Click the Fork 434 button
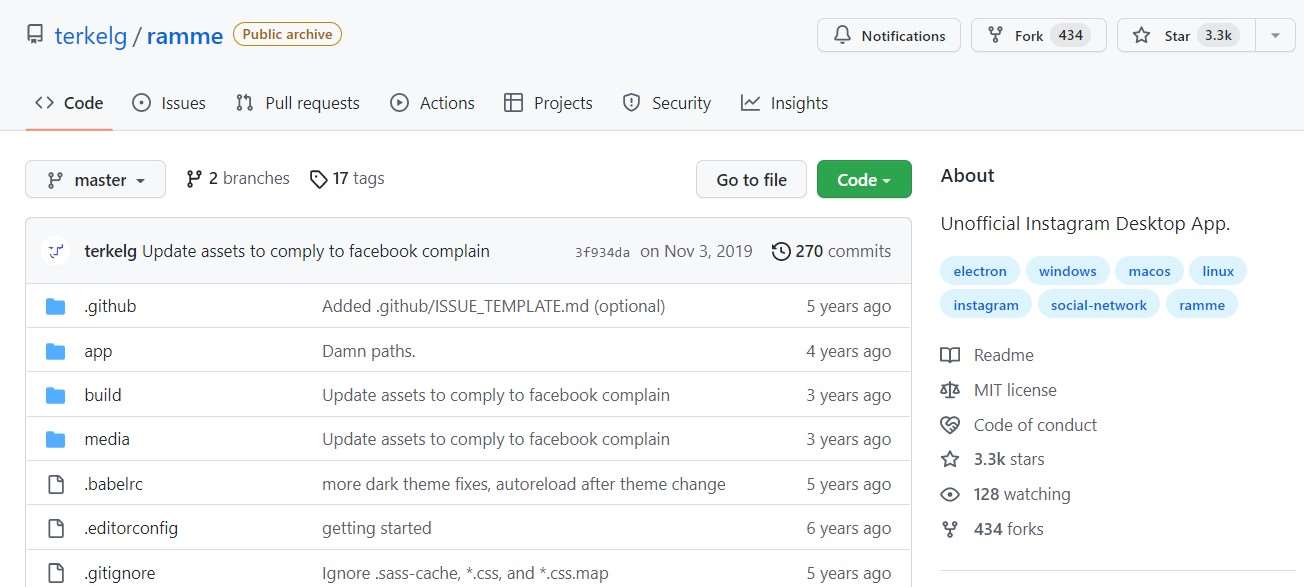Viewport: 1304px width, 587px height. tap(1039, 35)
